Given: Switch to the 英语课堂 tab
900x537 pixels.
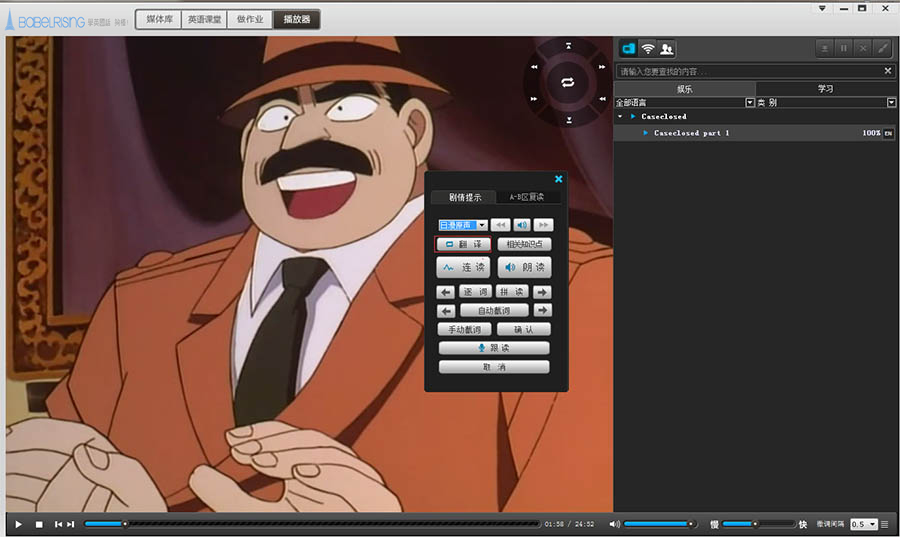Looking at the screenshot, I should pyautogui.click(x=204, y=19).
